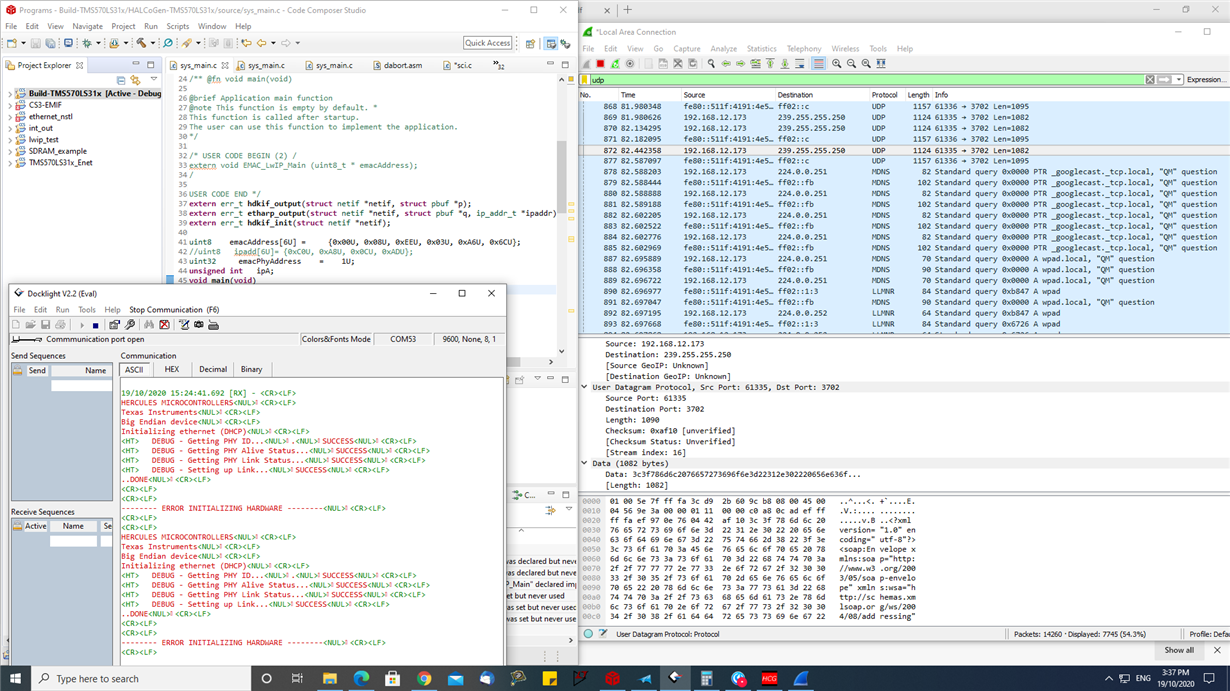
Task: Zoom in Wireshark packet text
Action: 836,63
